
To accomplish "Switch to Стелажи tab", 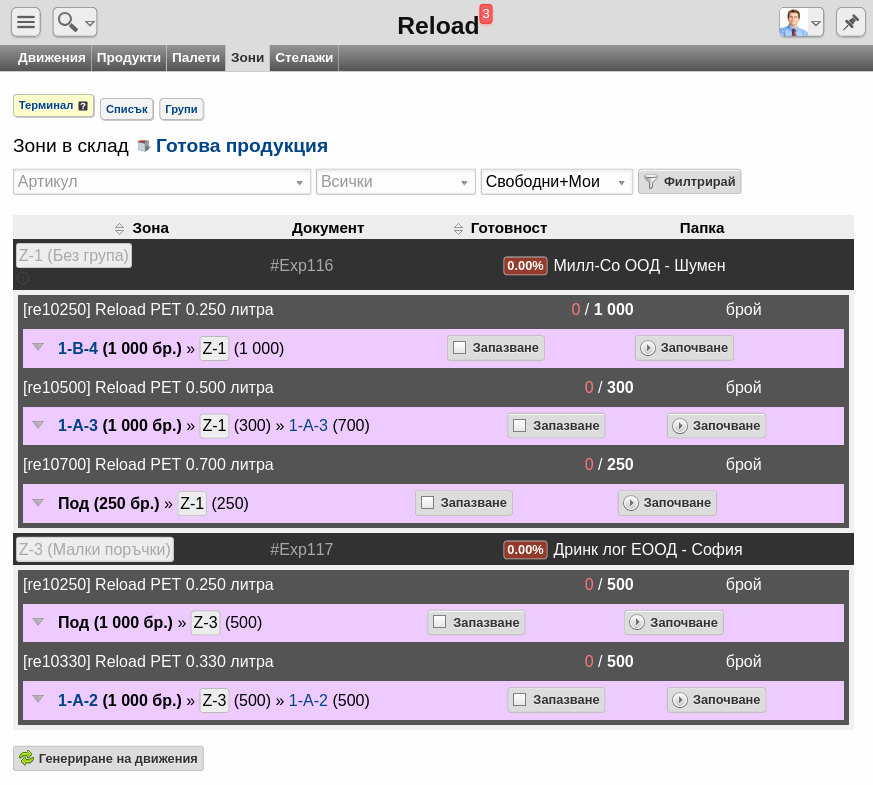I will 304,58.
